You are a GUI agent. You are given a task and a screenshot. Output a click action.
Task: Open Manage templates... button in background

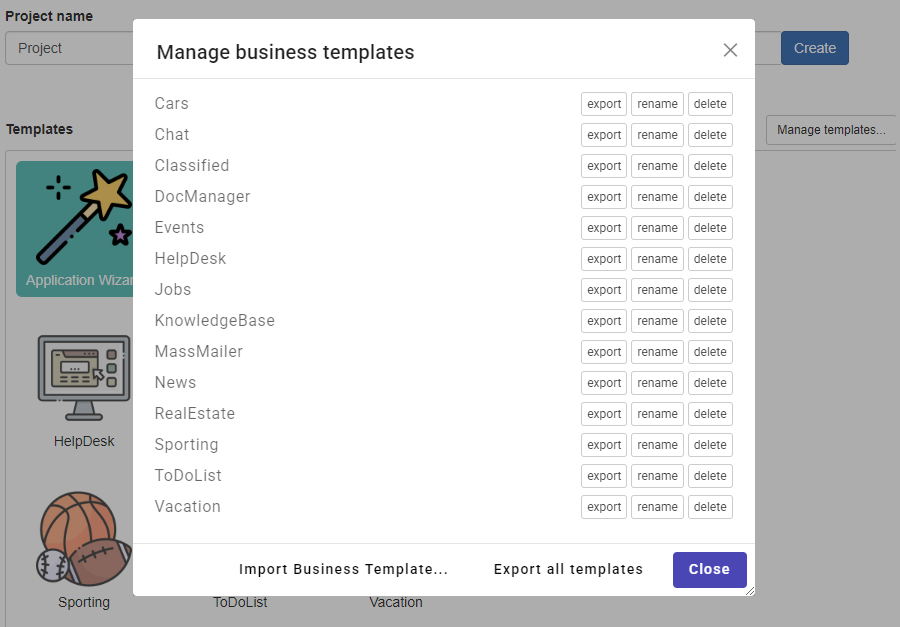pyautogui.click(x=831, y=130)
